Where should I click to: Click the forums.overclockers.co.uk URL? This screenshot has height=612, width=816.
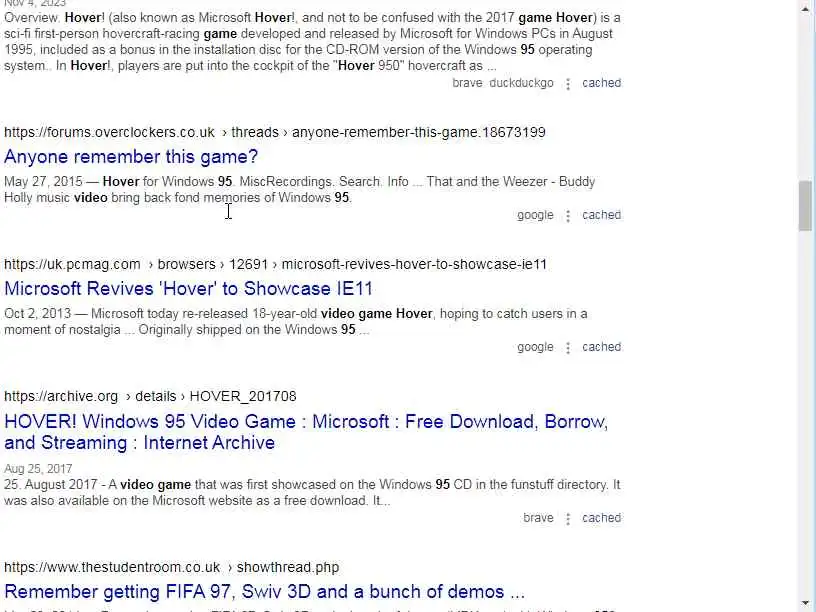[109, 132]
